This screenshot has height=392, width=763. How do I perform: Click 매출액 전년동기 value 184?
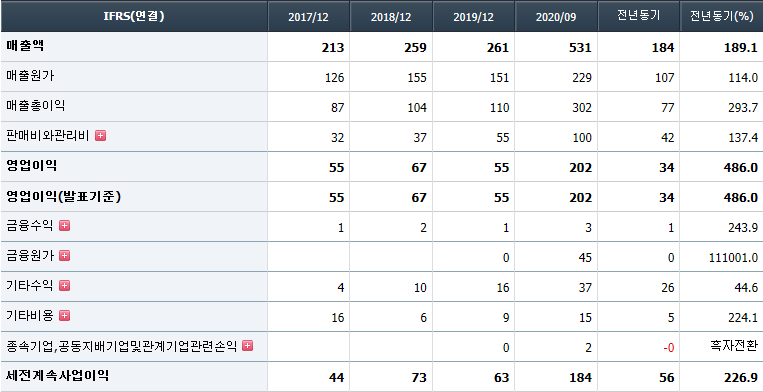pyautogui.click(x=663, y=48)
